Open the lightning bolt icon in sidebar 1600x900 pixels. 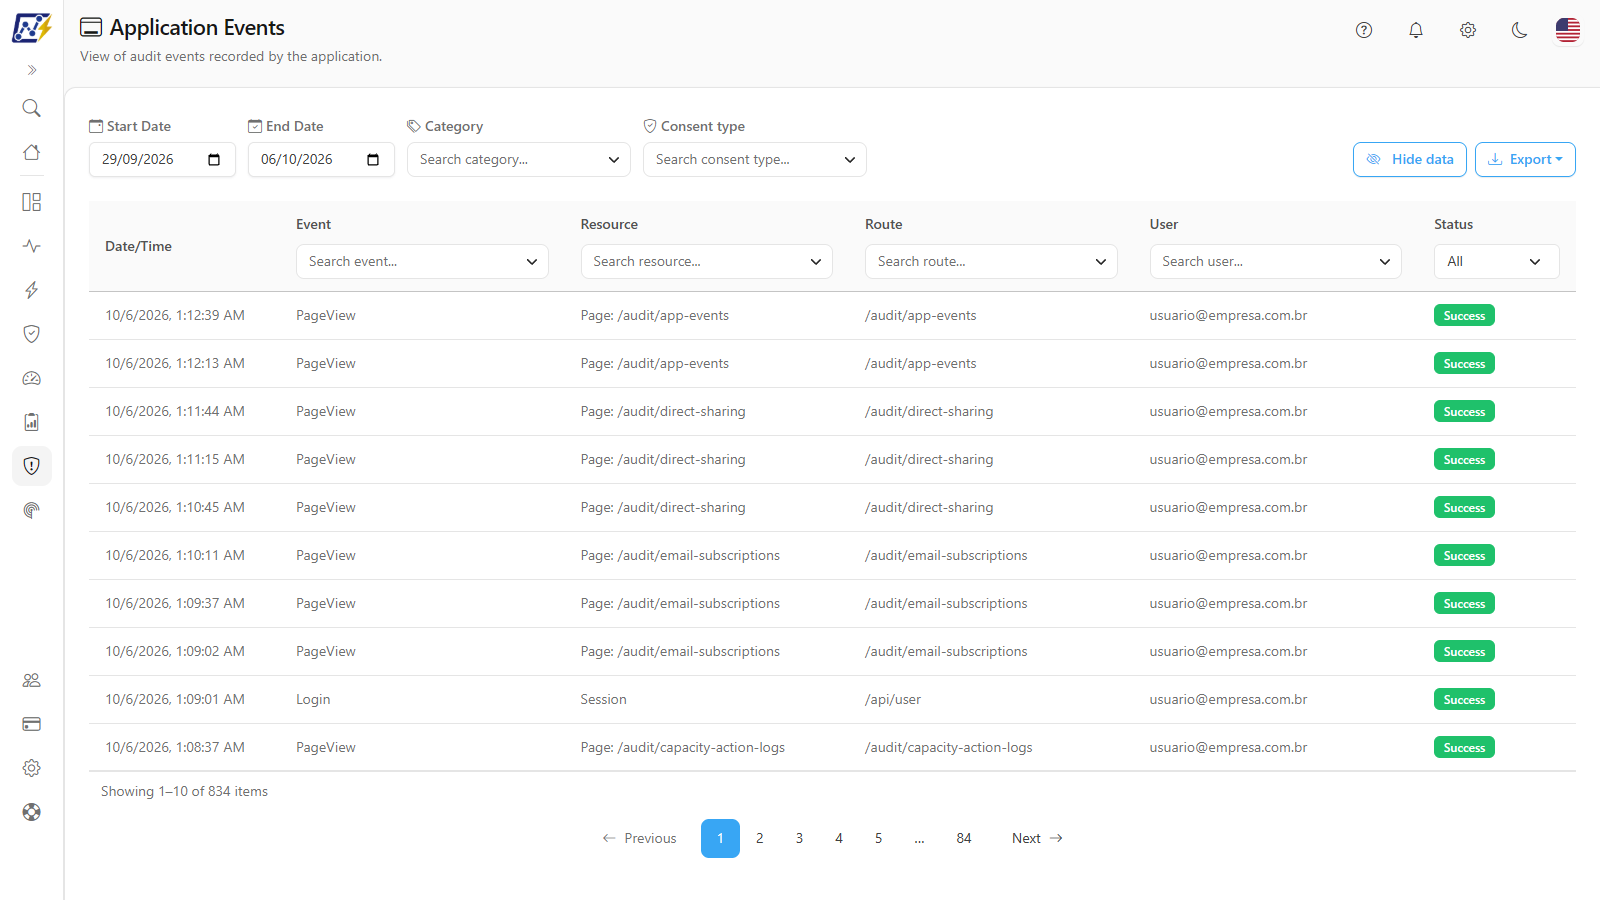tap(32, 290)
